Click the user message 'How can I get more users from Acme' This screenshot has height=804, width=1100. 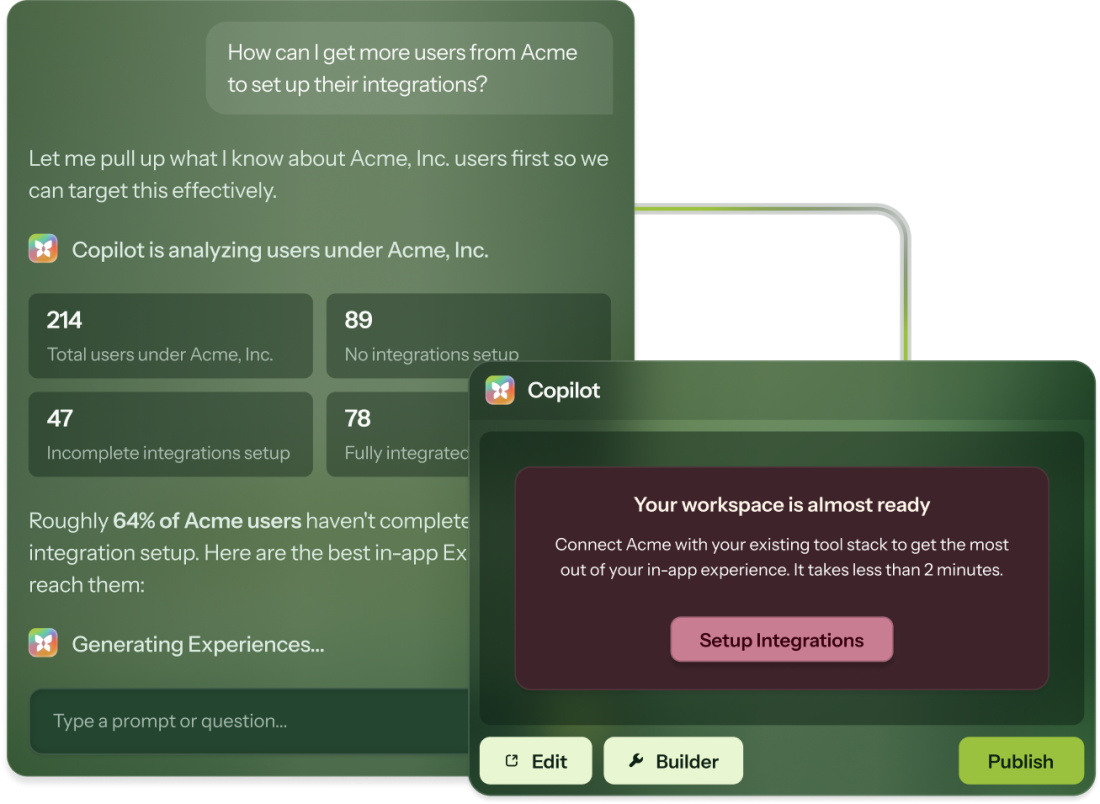click(x=409, y=68)
